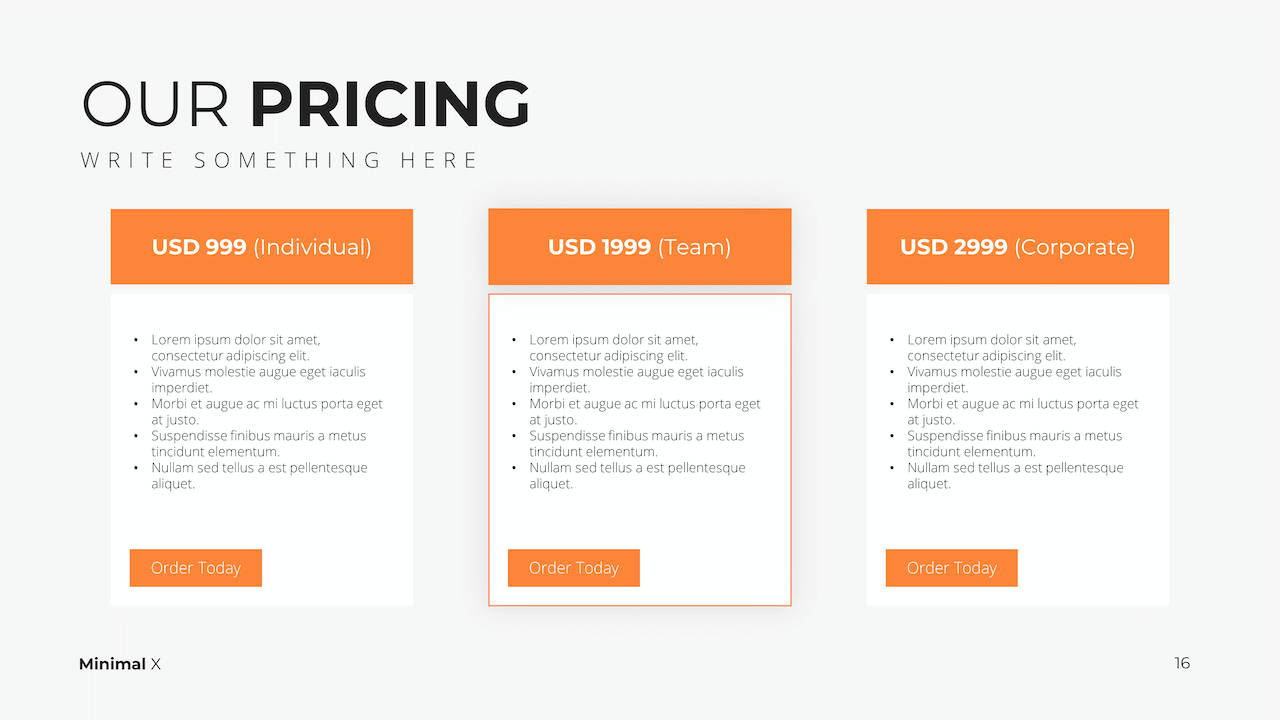This screenshot has width=1280, height=720.
Task: Click the WRITE SOMETHING HERE subtitle
Action: tap(280, 160)
